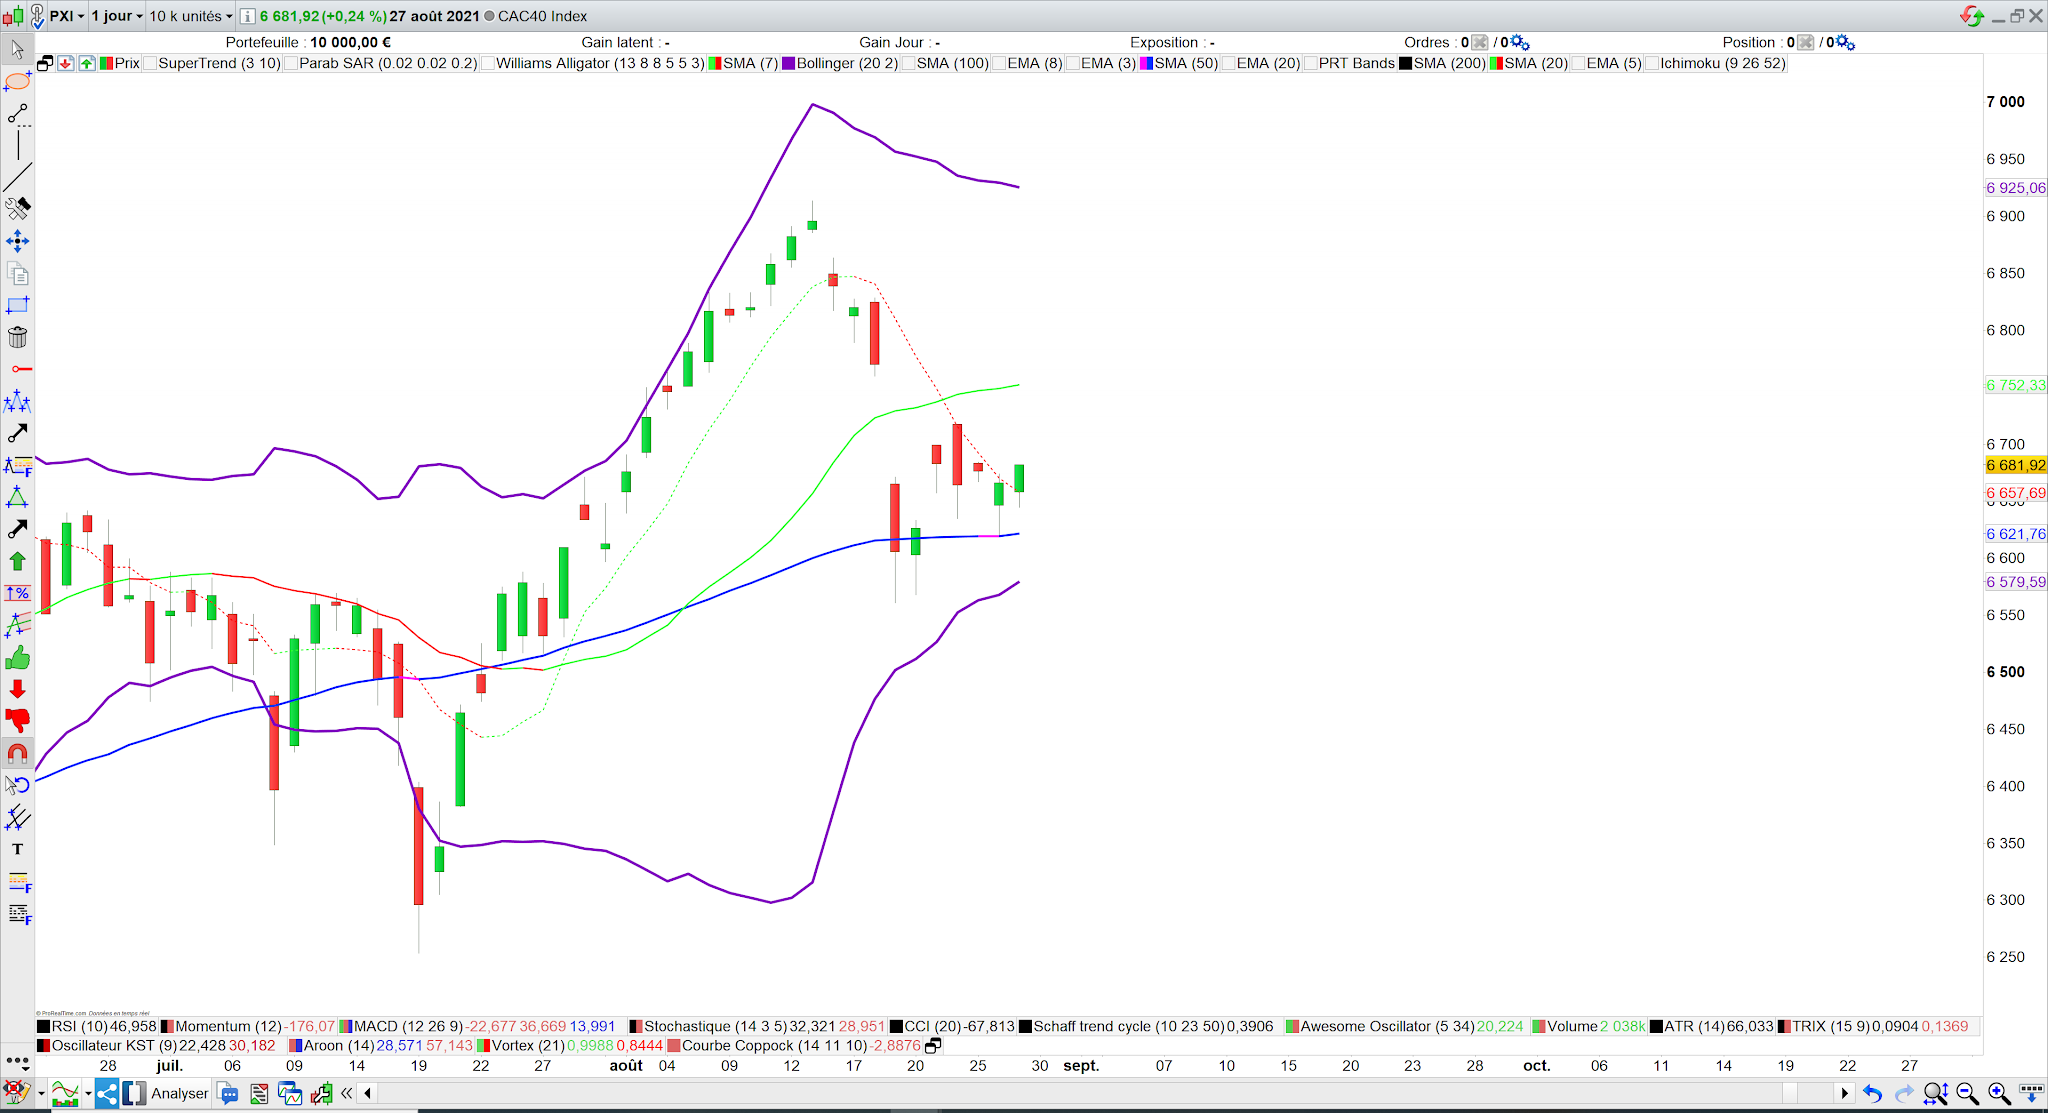Click the Vortex (21) indicator label
This screenshot has width=2048, height=1113.
coord(528,1045)
